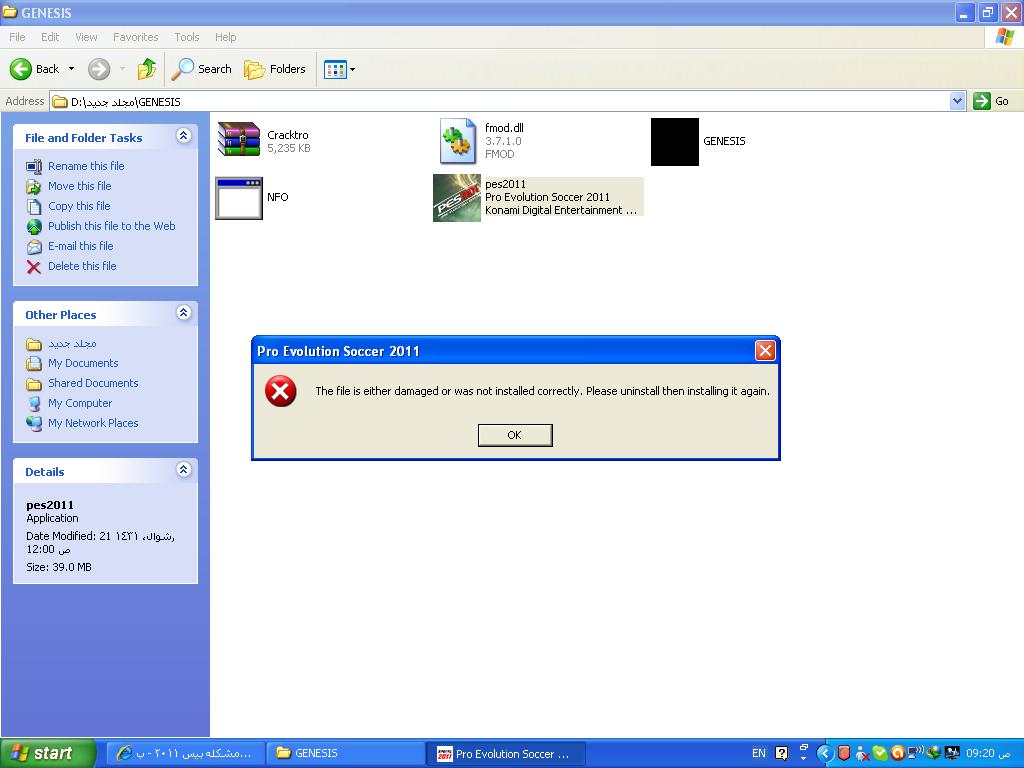The width and height of the screenshot is (1024, 768).
Task: Open the Views dropdown button
Action: [x=340, y=69]
